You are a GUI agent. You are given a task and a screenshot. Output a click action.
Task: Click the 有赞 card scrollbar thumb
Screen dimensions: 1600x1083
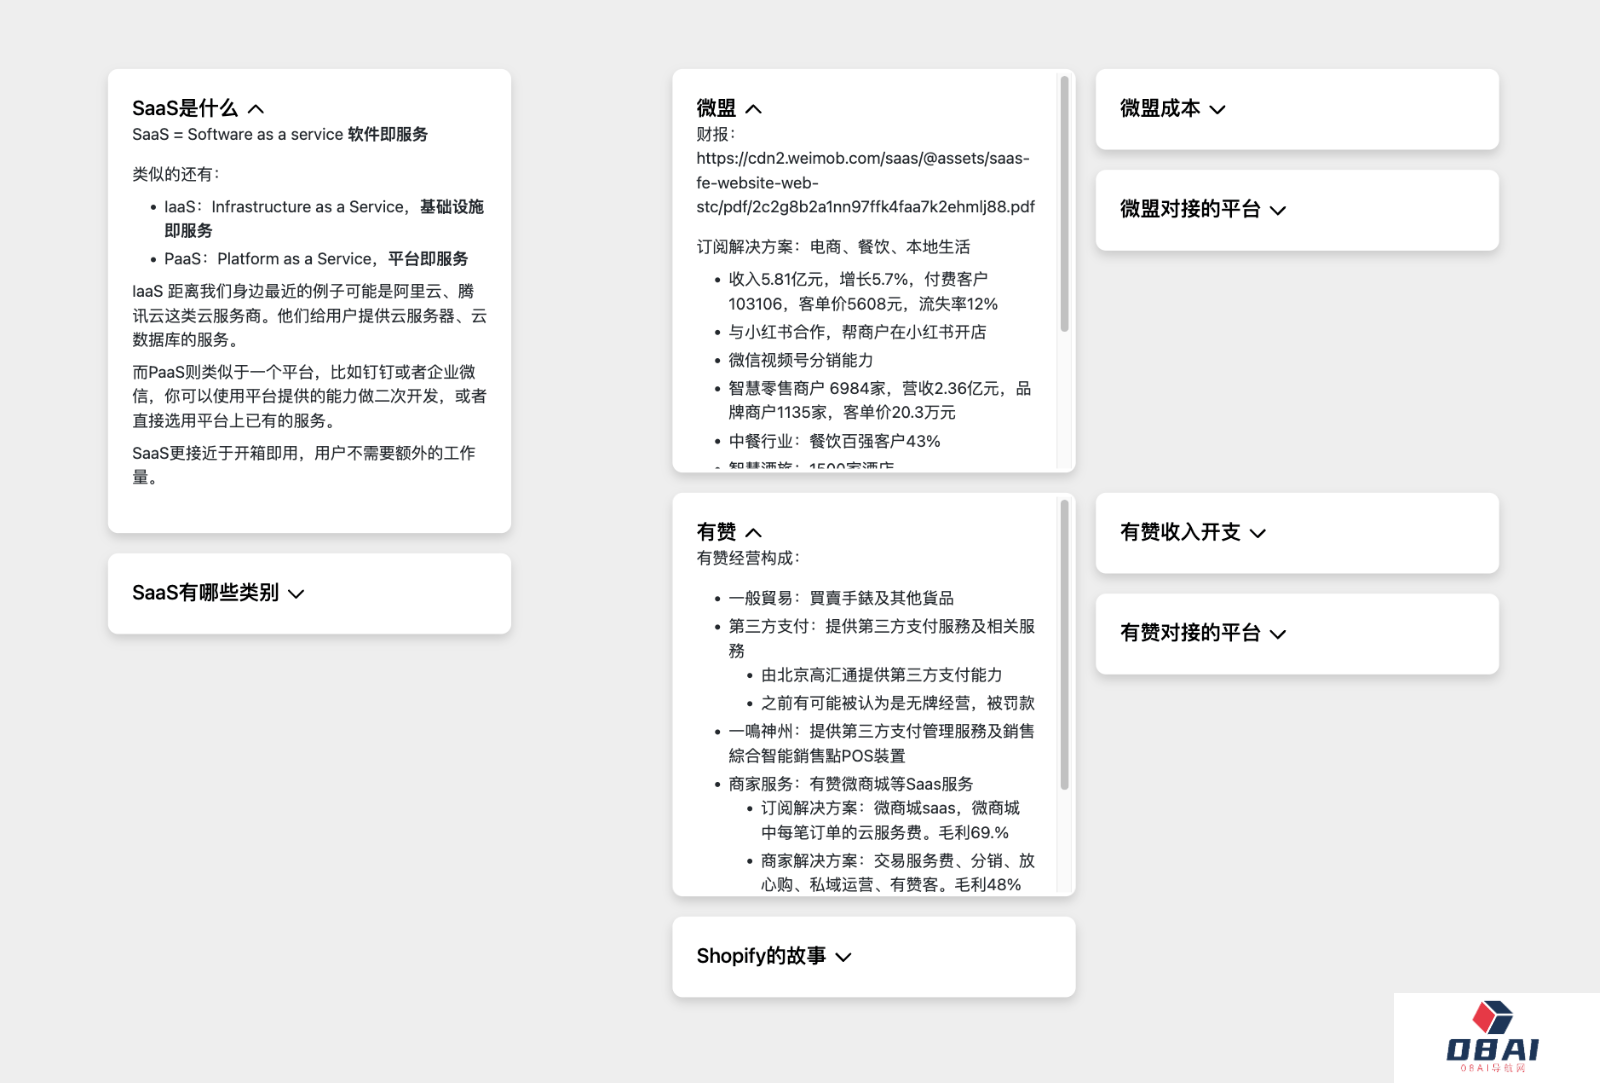(1064, 645)
